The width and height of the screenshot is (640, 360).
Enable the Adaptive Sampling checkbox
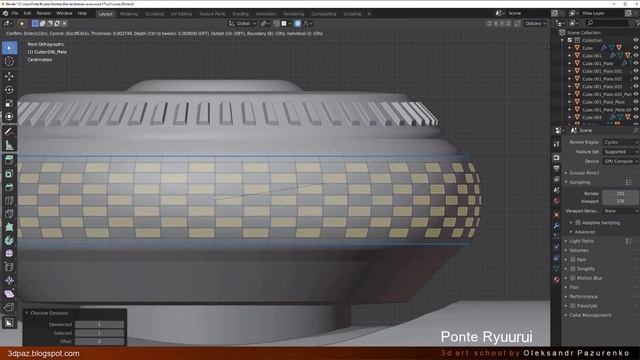[x=578, y=223]
